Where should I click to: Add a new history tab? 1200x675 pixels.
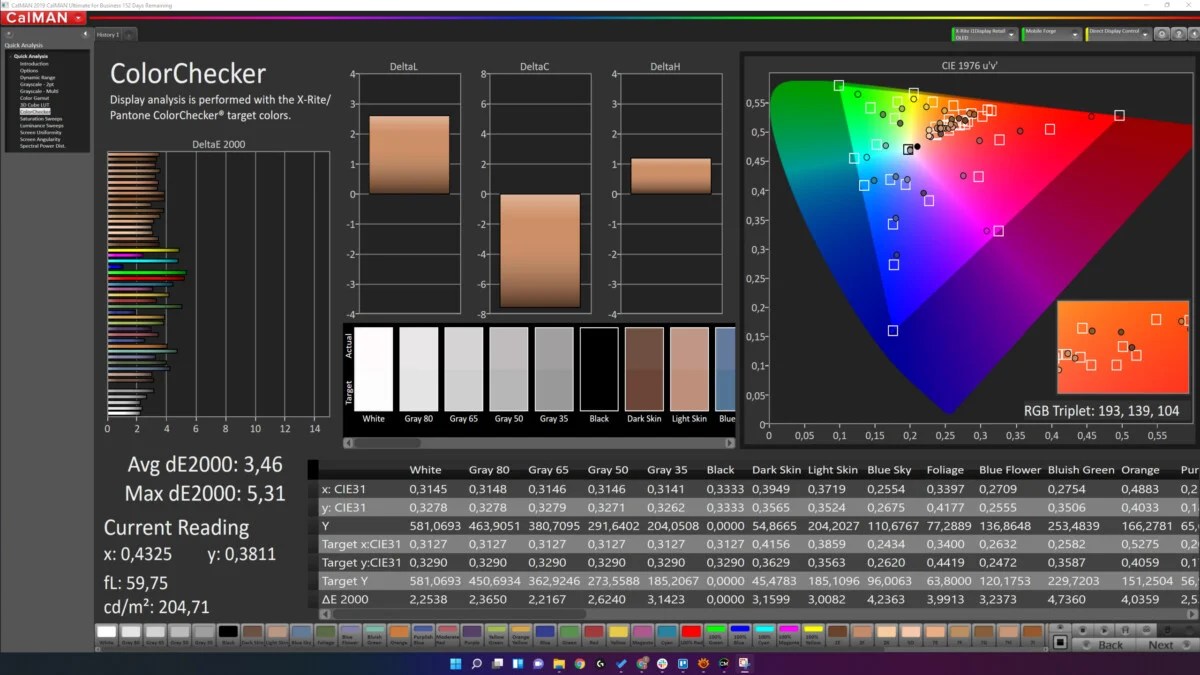130,35
